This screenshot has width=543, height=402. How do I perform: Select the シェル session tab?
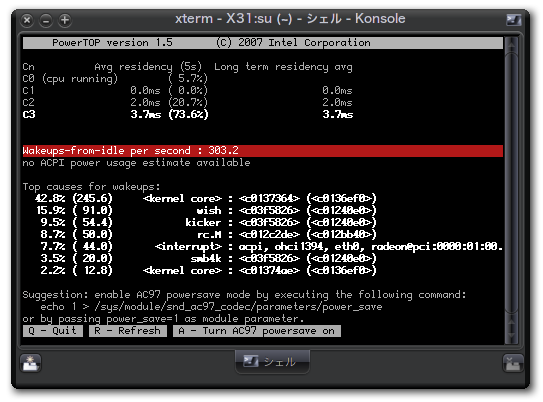point(272,362)
